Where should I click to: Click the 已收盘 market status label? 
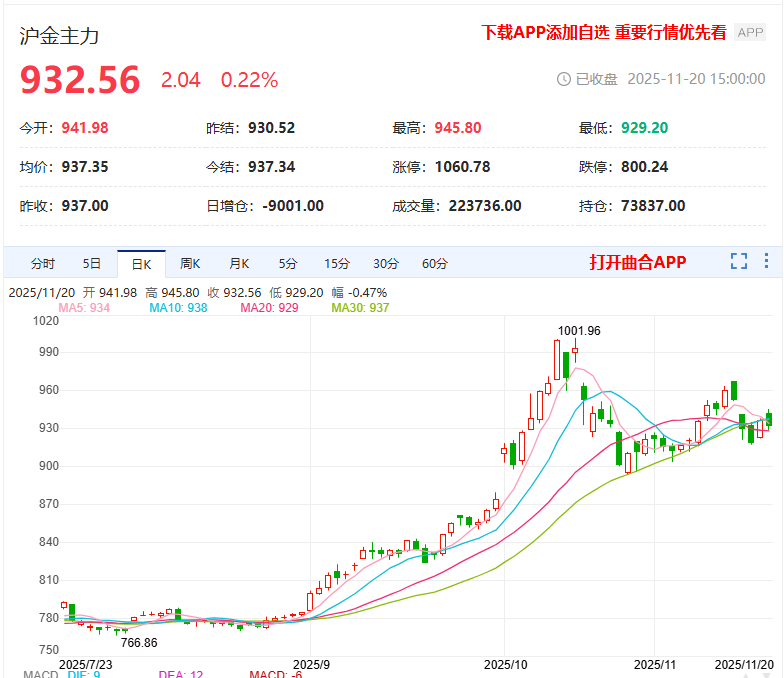coord(596,79)
